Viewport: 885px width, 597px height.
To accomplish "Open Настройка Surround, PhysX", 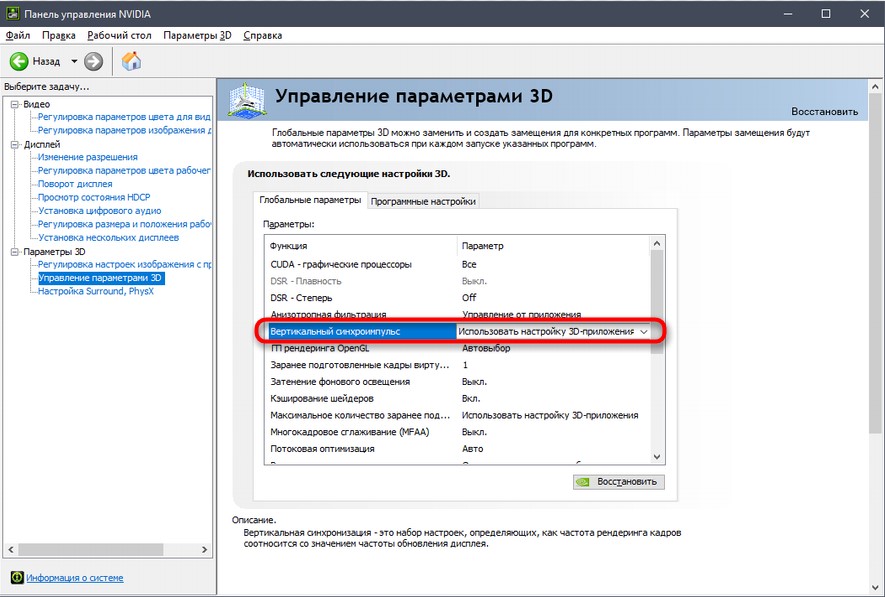I will coord(95,291).
